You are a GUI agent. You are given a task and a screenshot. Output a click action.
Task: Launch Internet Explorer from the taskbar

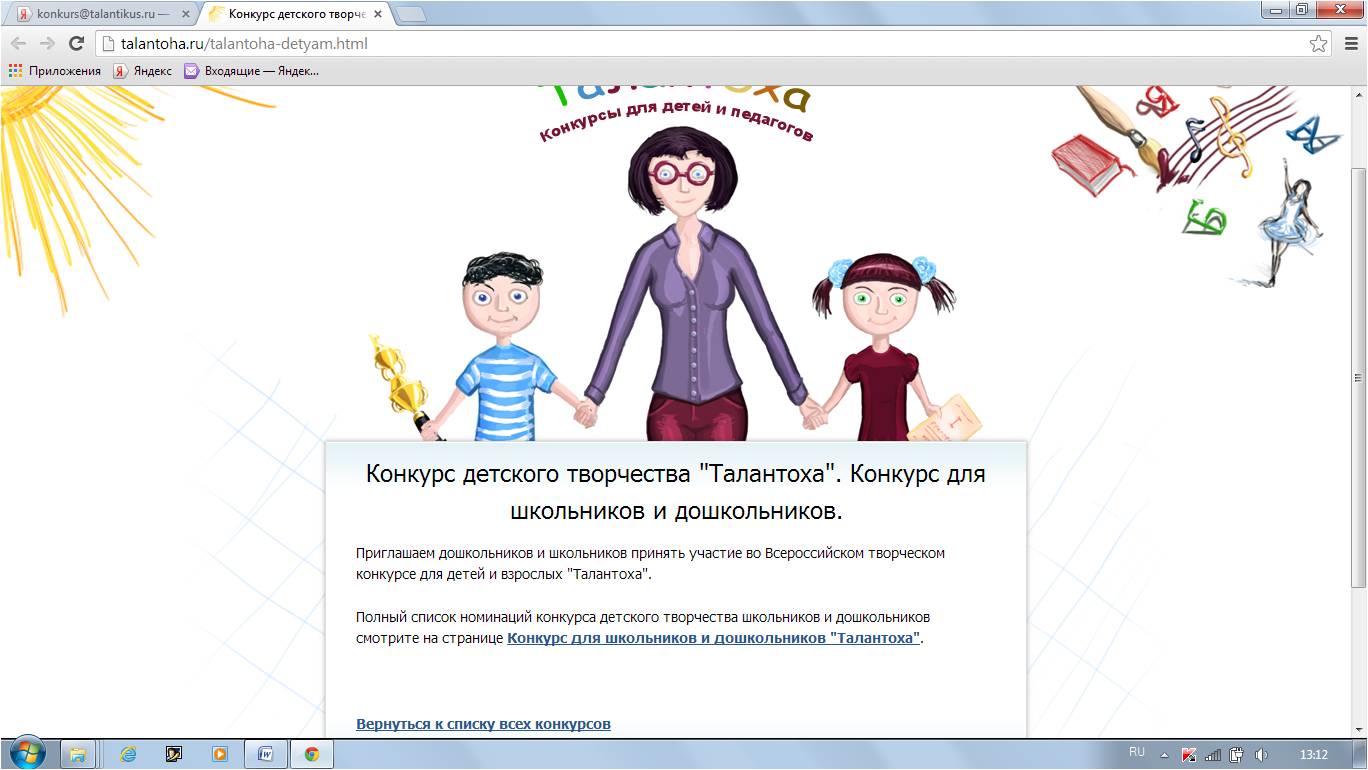[128, 754]
